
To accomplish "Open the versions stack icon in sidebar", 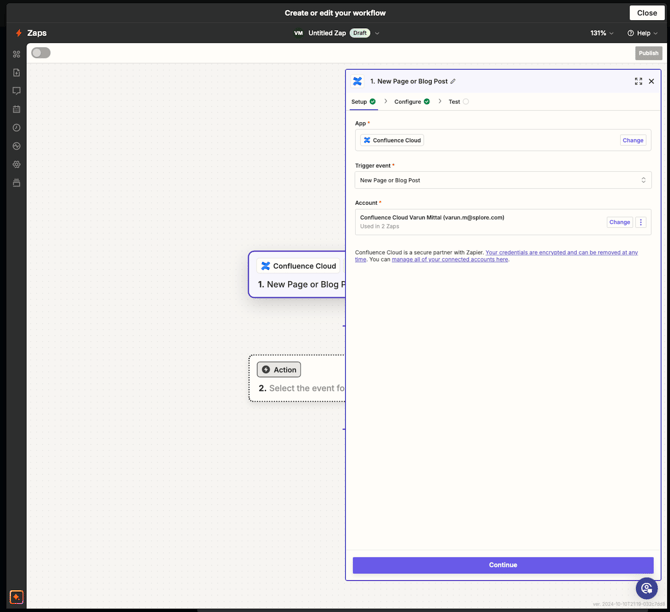I will [x=16, y=183].
